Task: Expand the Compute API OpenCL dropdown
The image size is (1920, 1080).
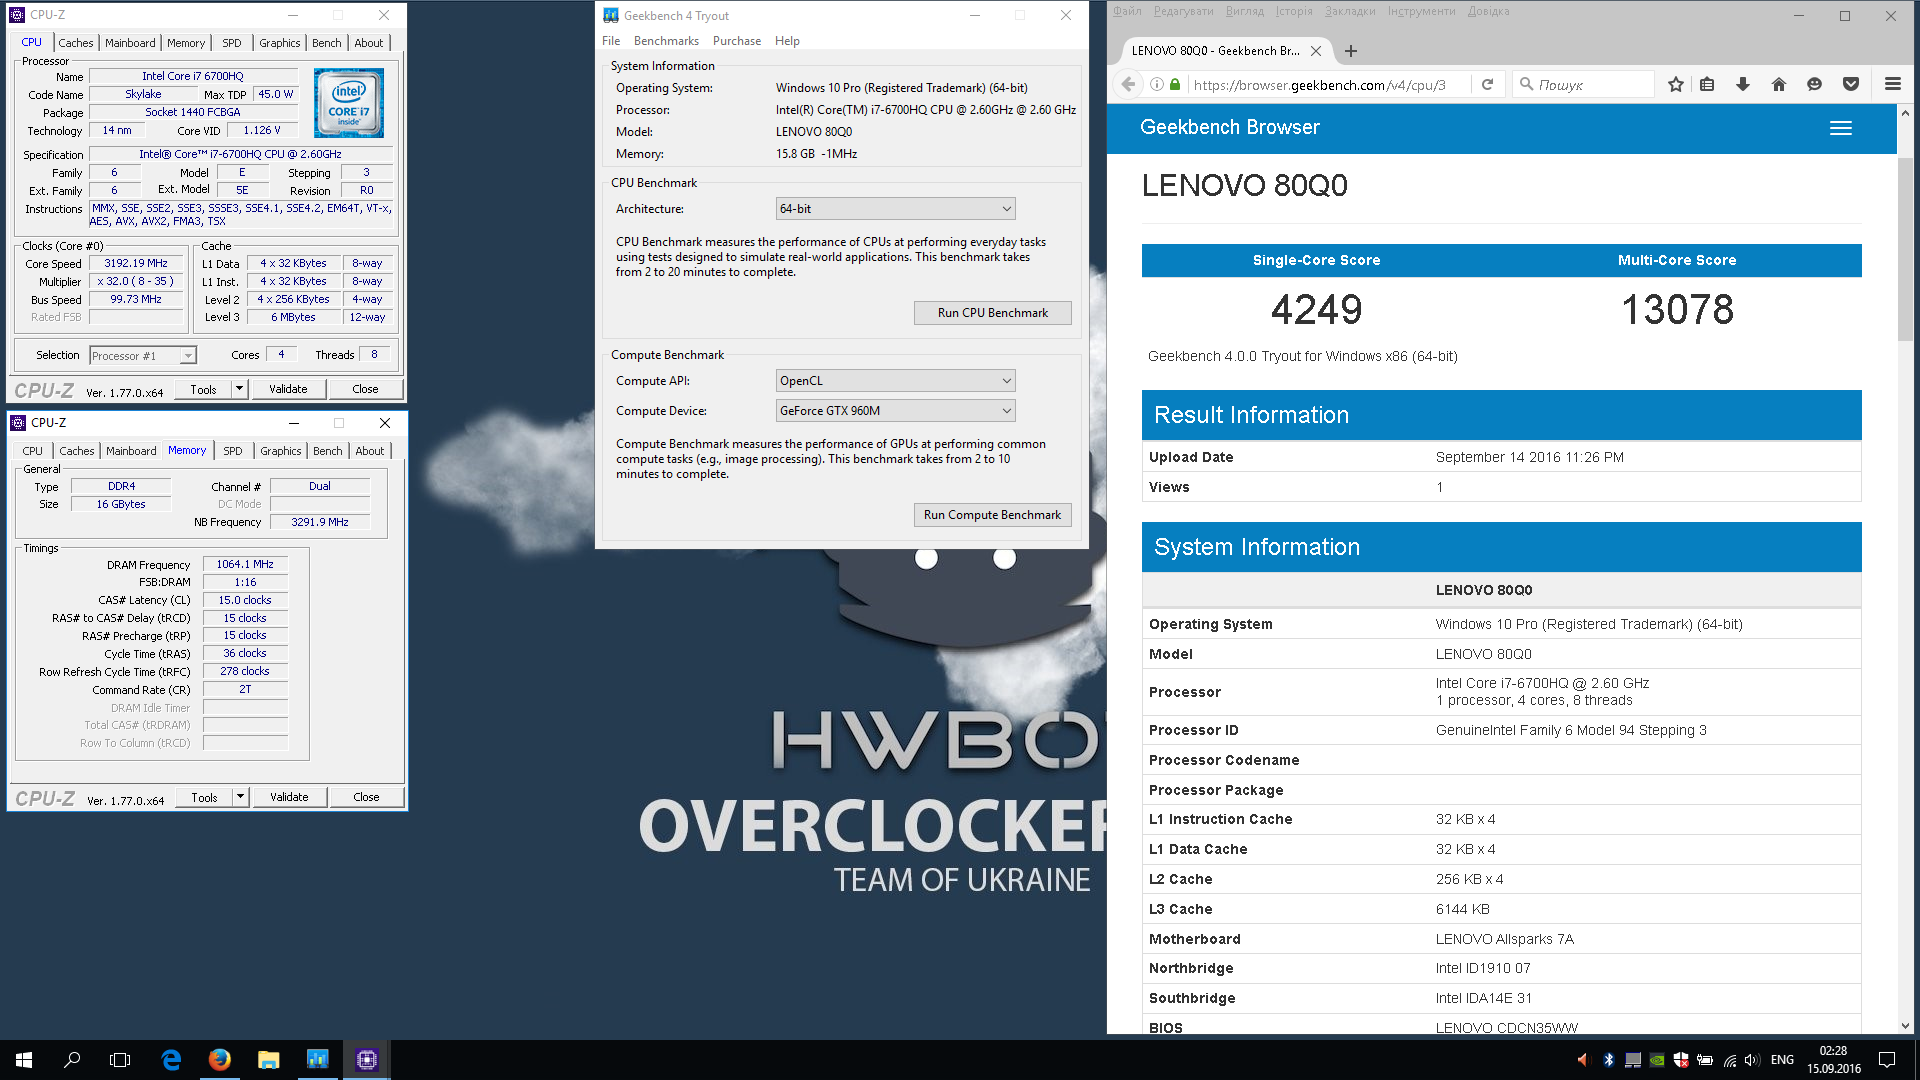Action: (x=896, y=381)
